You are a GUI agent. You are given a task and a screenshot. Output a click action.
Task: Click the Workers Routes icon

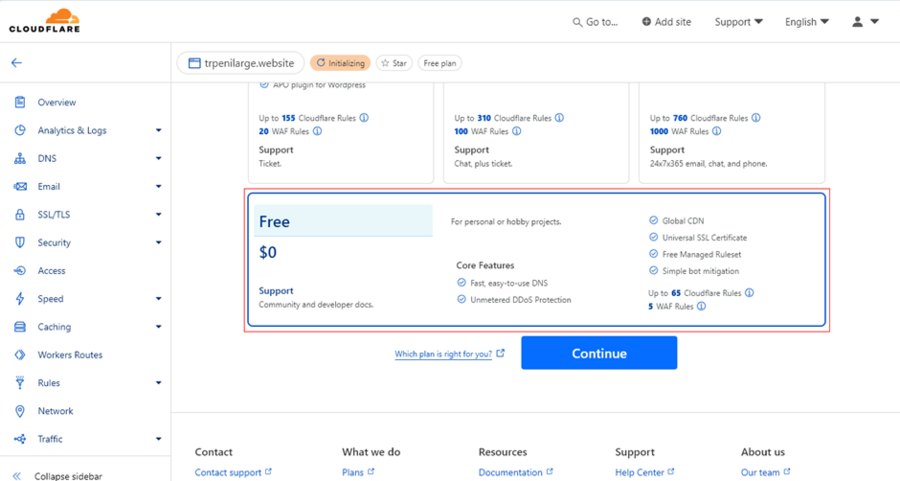pos(20,355)
